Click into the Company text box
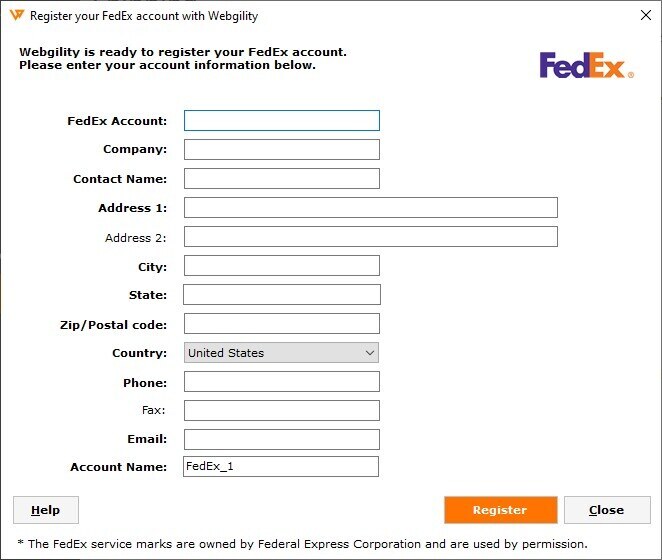662x560 pixels. (282, 150)
